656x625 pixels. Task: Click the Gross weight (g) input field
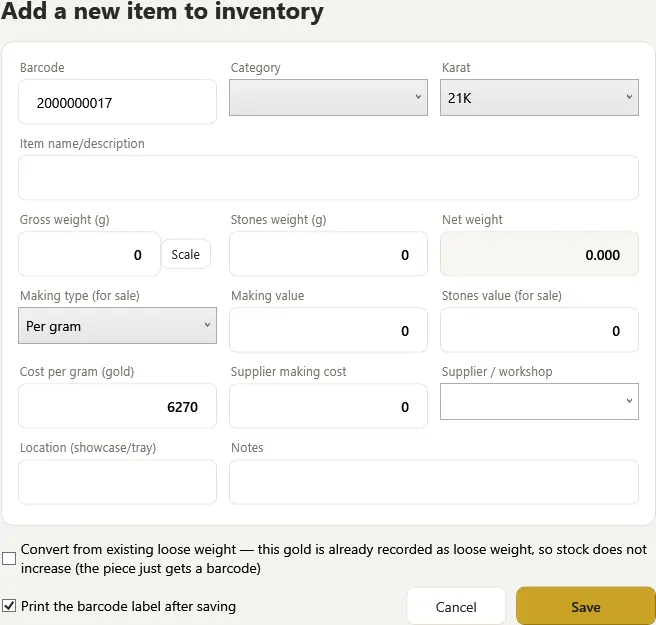[89, 254]
